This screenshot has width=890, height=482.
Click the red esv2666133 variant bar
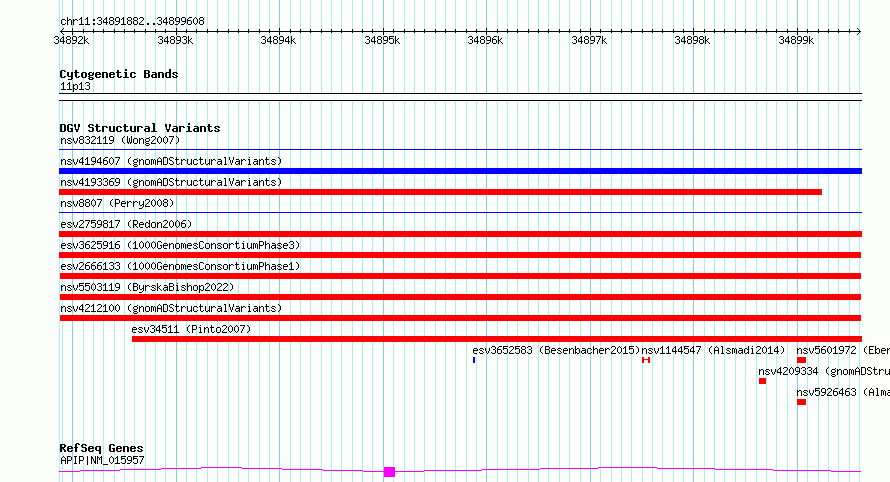(x=460, y=276)
